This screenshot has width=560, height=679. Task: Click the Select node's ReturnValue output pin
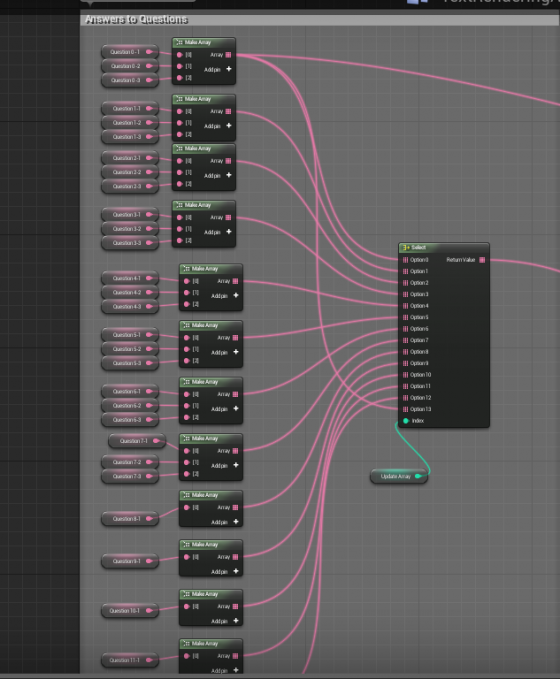pos(482,260)
